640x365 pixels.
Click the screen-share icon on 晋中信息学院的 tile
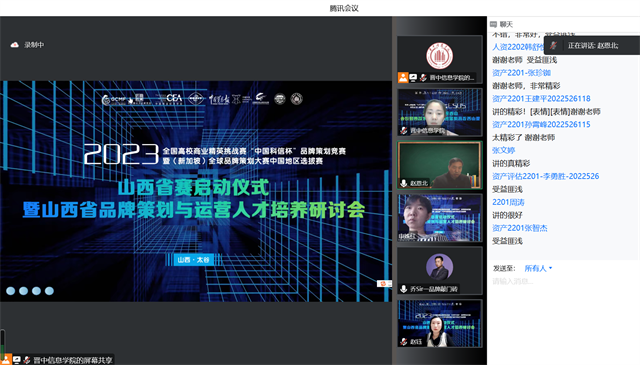tap(413, 78)
